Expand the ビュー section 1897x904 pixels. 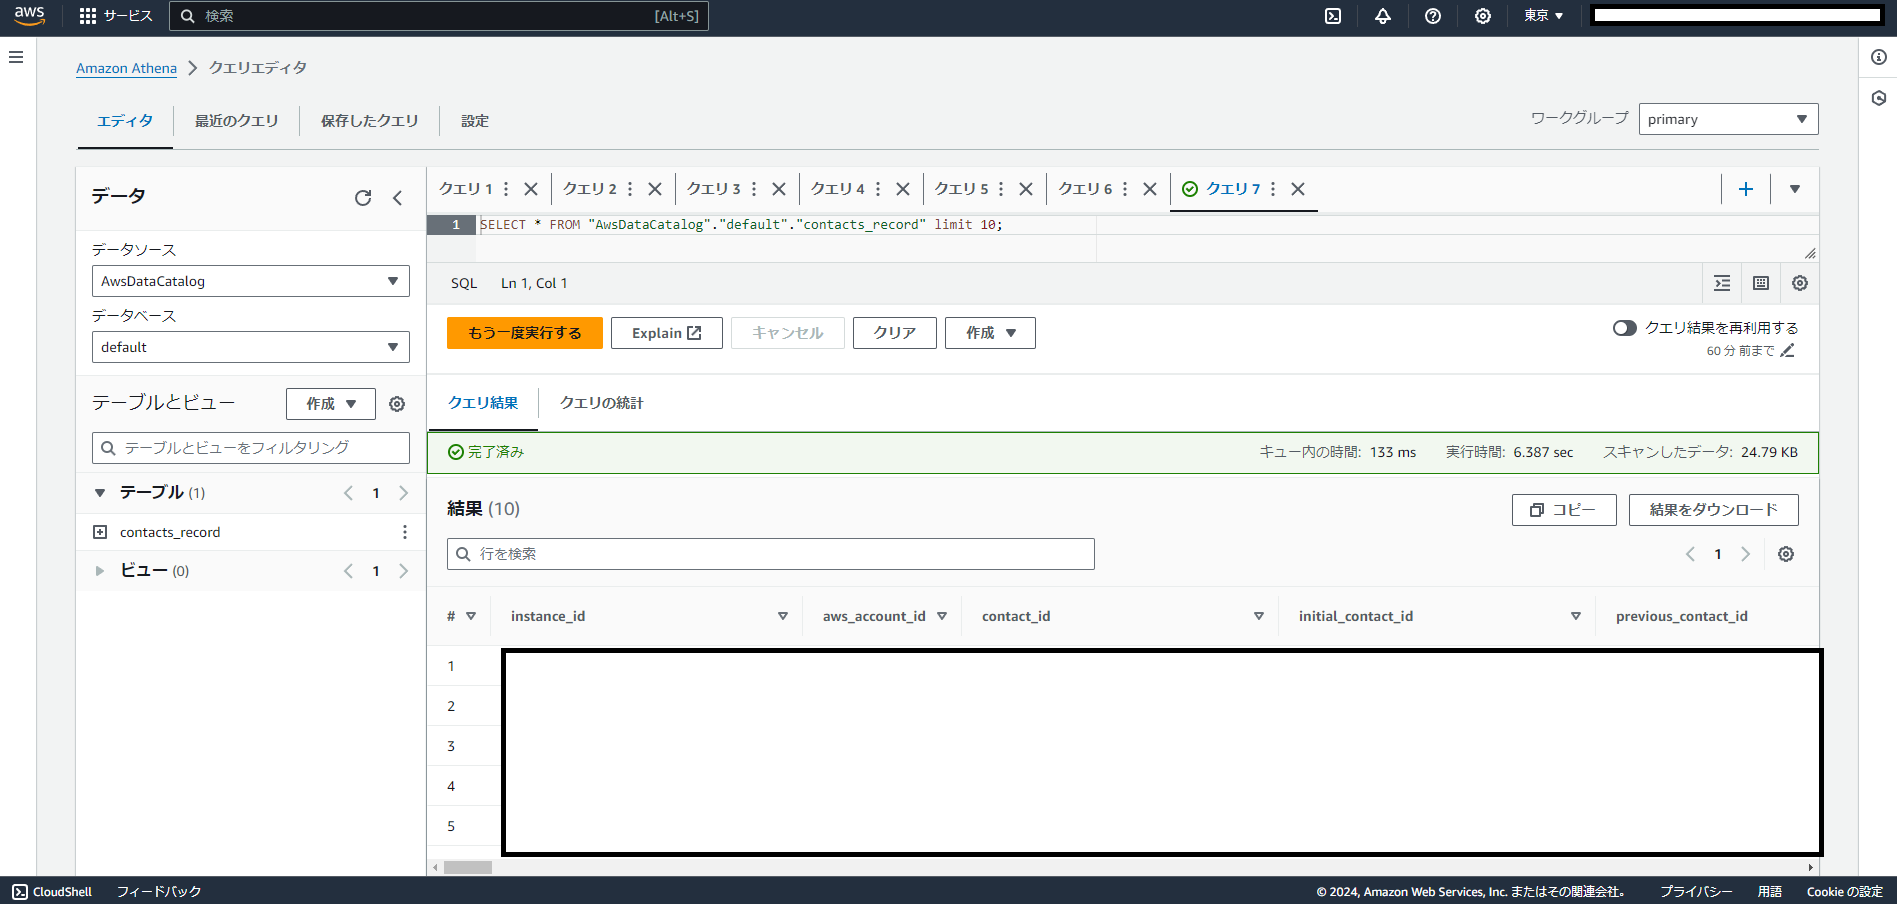(x=100, y=571)
